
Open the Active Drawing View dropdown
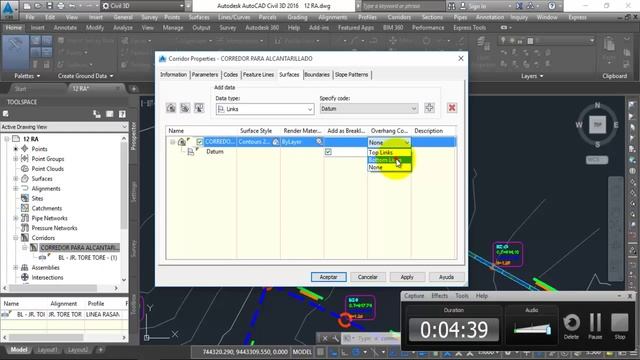pyautogui.click(x=64, y=127)
